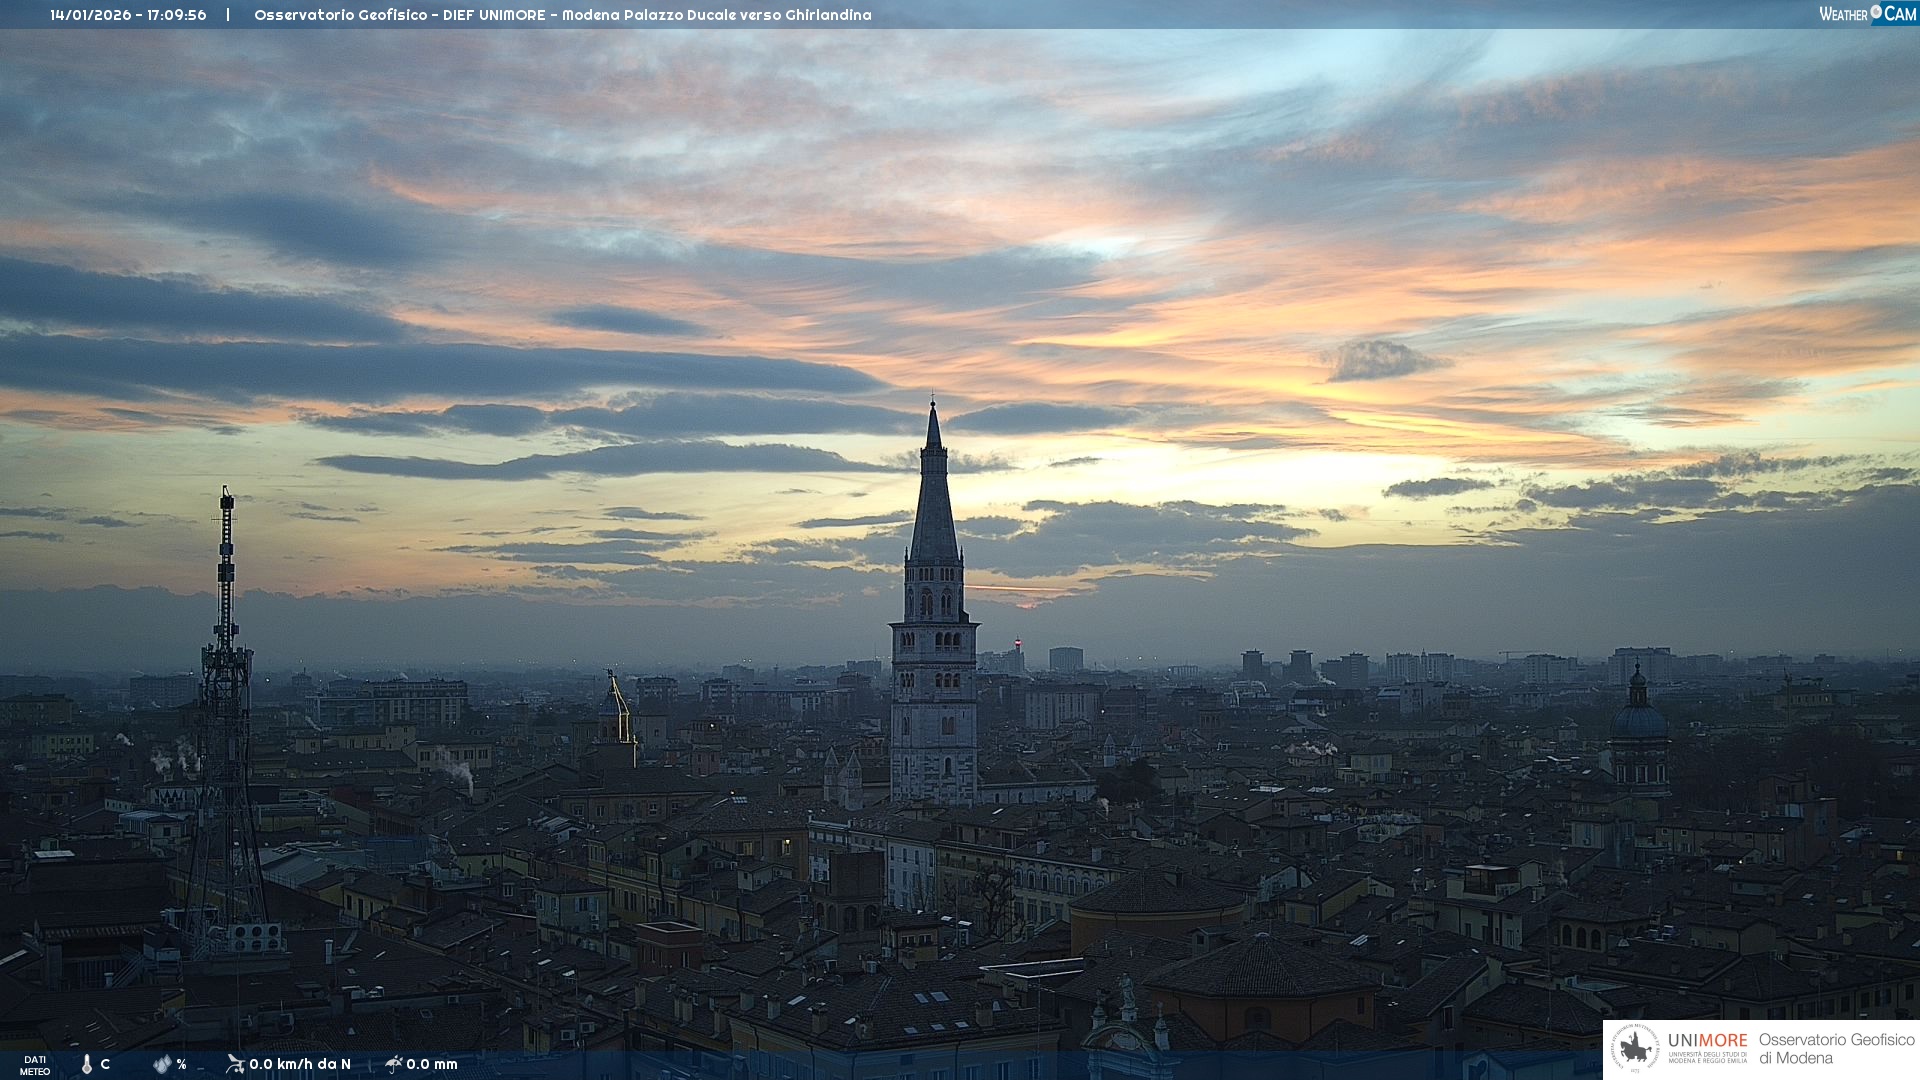Click the wind vane anemometer icon
This screenshot has height=1080, width=1920.
[235, 1064]
